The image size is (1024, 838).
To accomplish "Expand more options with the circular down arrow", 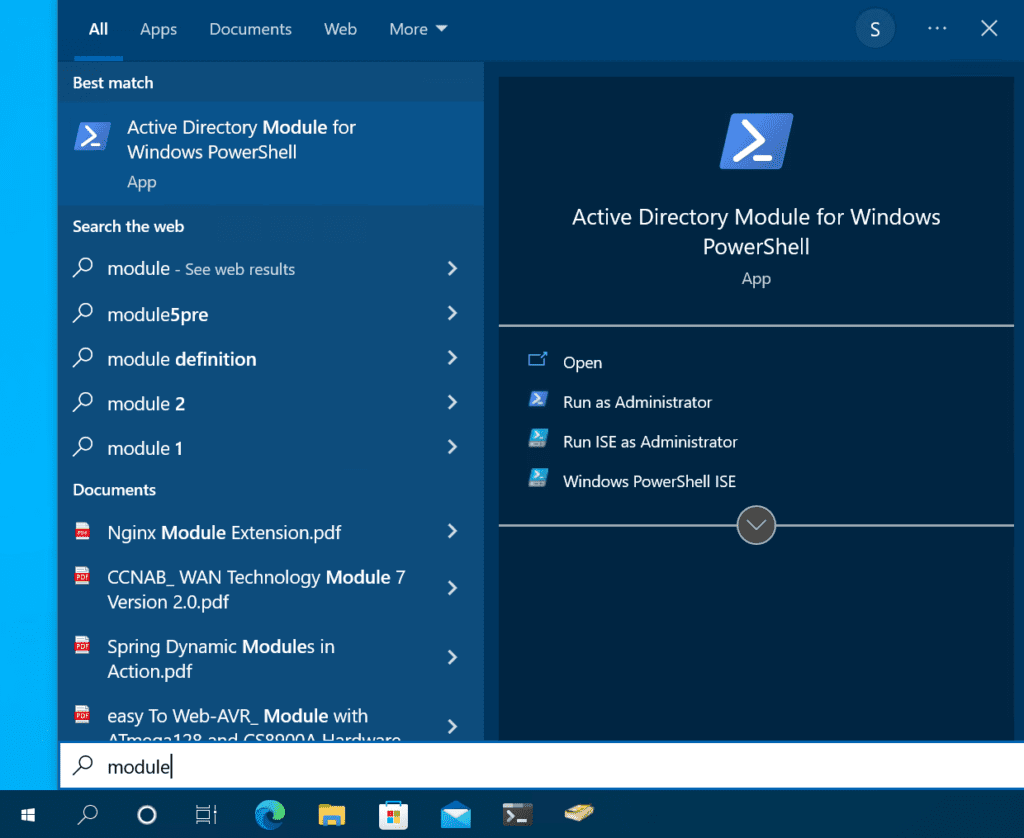I will [x=755, y=525].
